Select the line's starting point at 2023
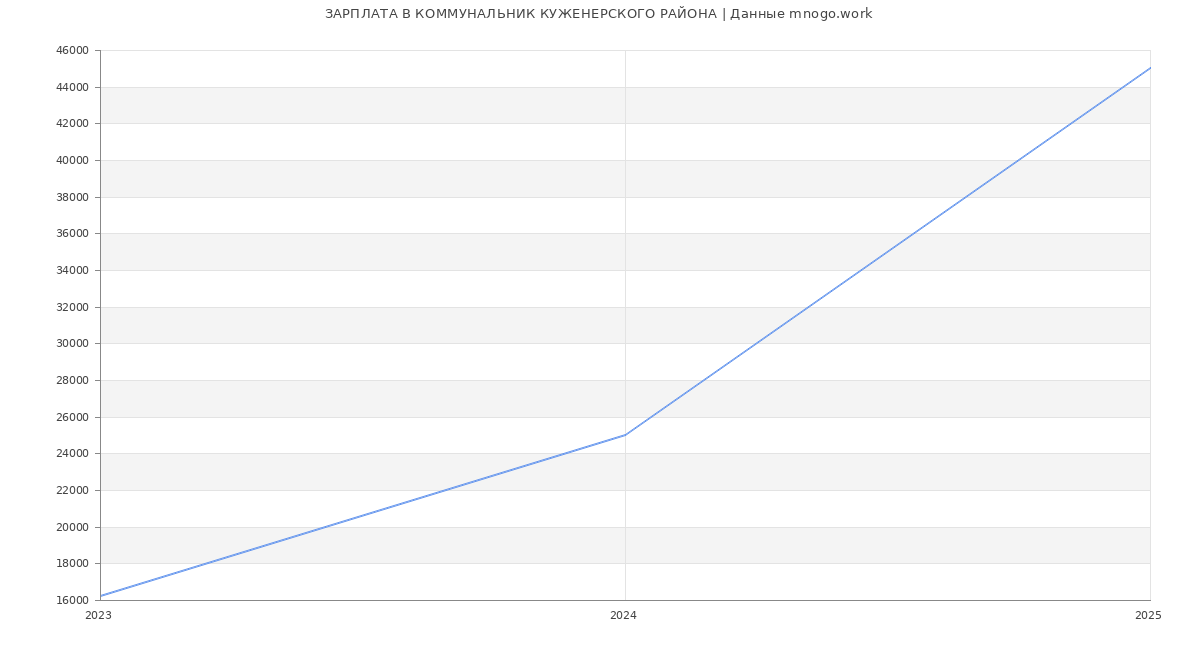1200x650 pixels. 101,596
